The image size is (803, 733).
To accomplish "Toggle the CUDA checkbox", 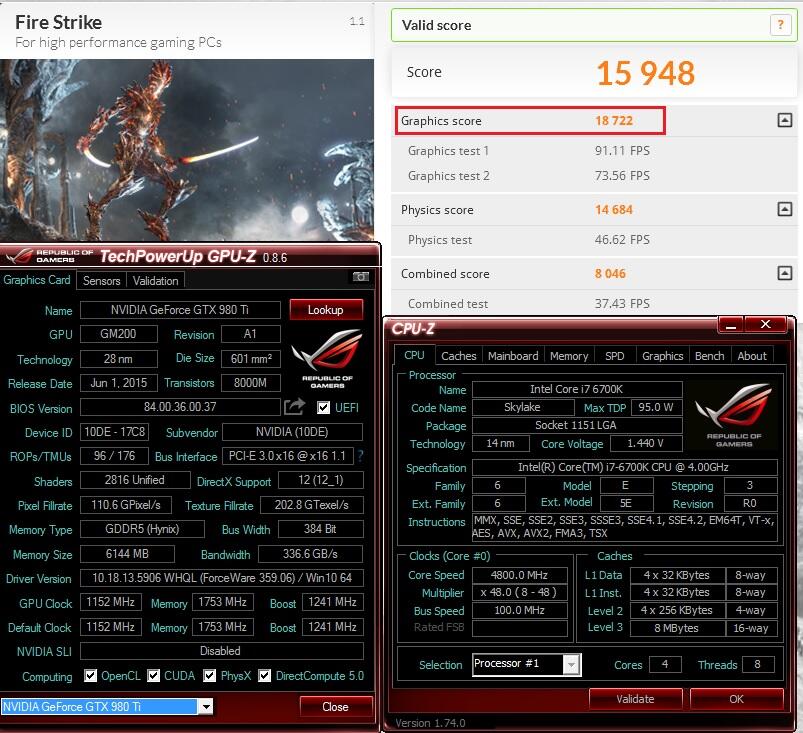I will point(153,676).
